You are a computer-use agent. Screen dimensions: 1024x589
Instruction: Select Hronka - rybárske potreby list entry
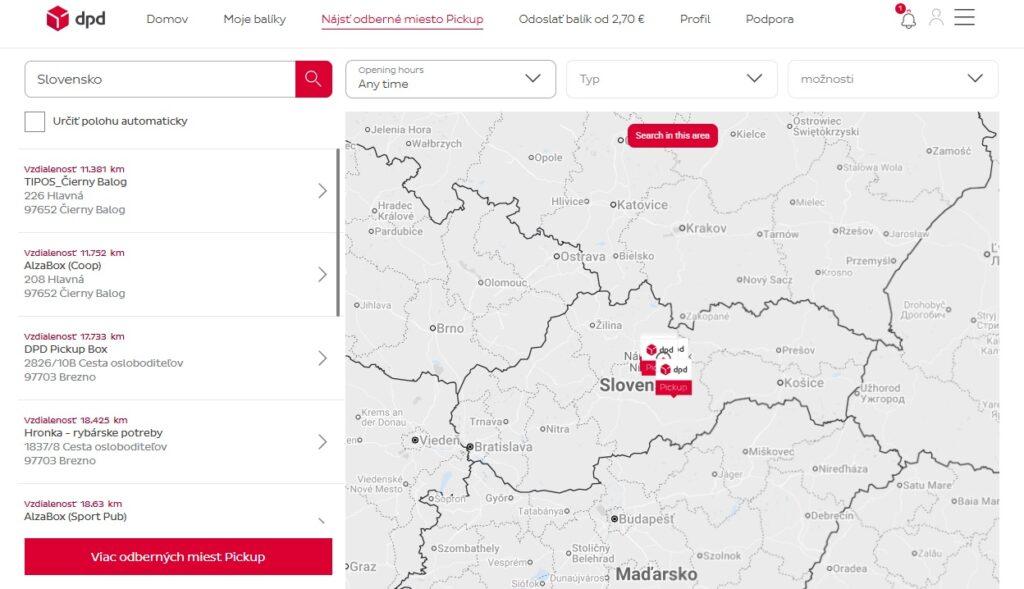(x=176, y=441)
